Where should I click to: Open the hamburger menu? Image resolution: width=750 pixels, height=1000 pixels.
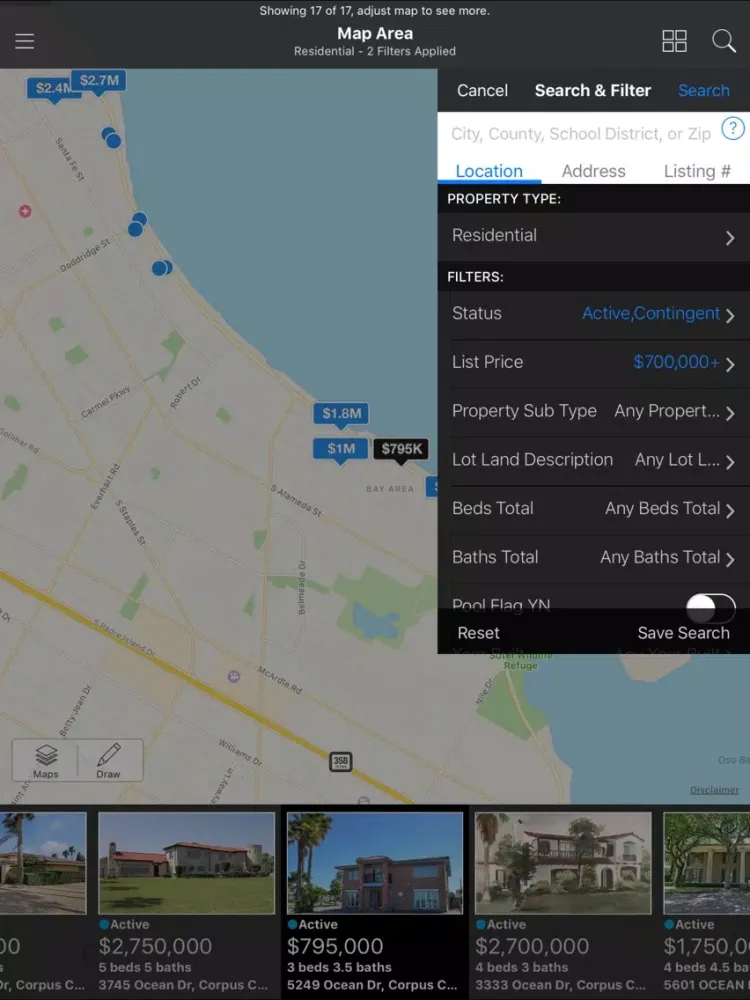tap(25, 41)
